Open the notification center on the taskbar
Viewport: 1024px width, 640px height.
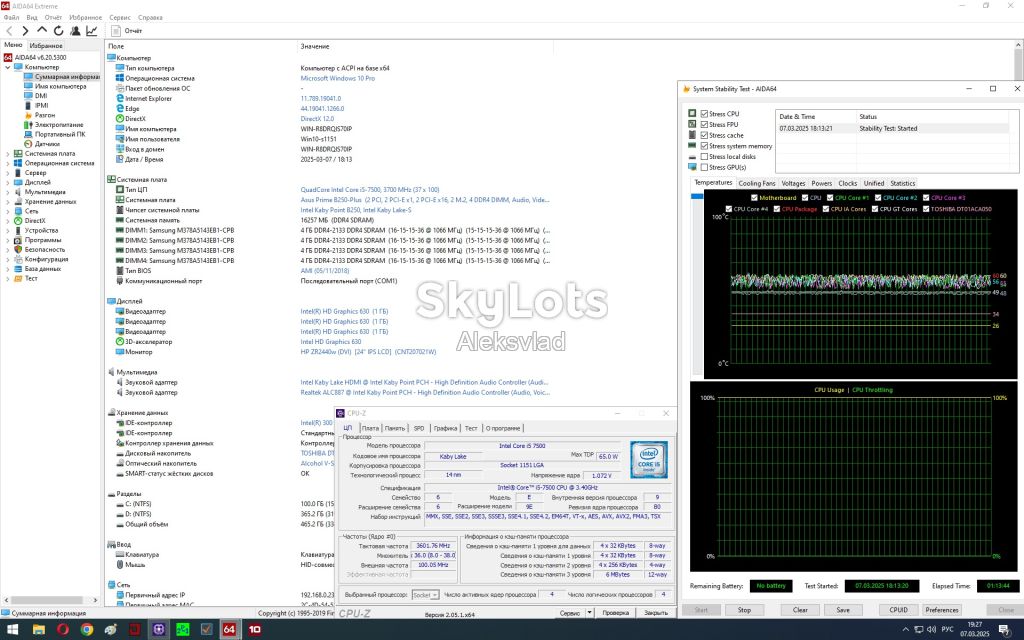pyautogui.click(x=1005, y=630)
